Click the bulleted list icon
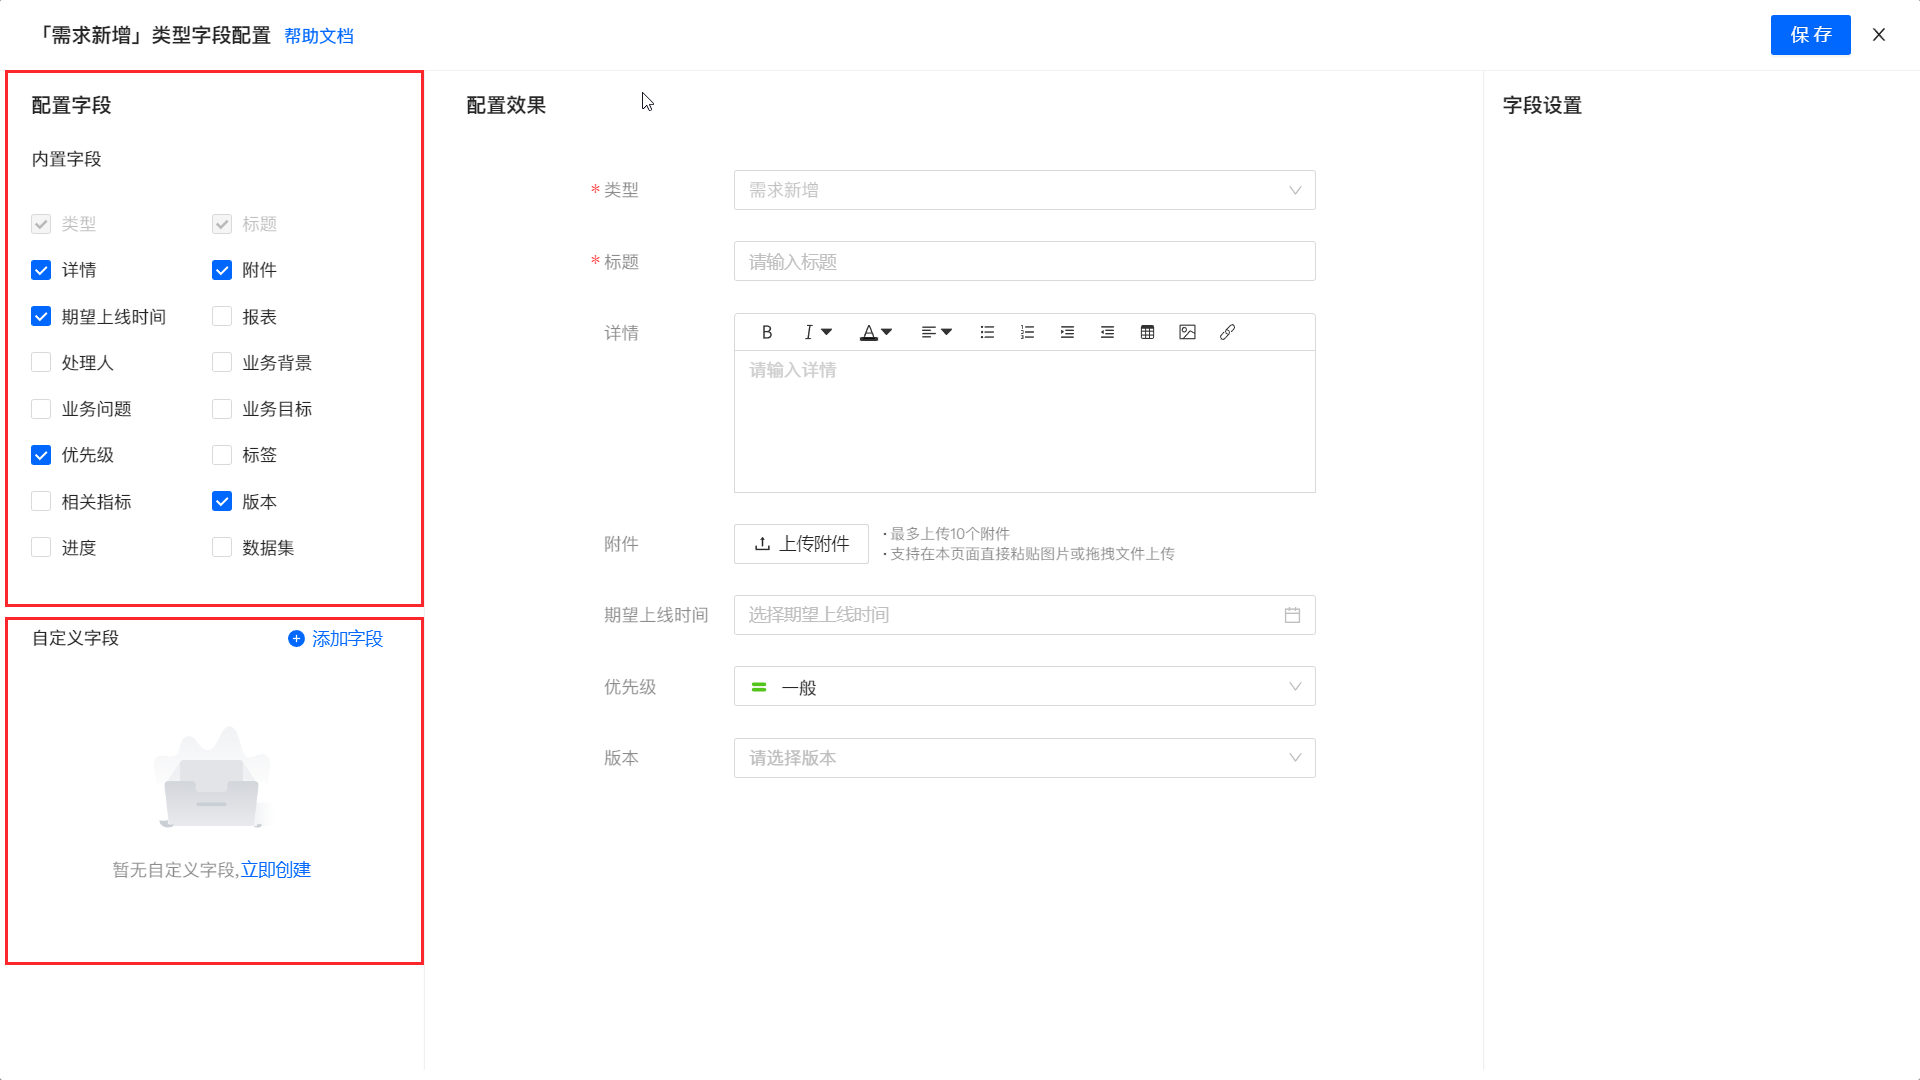Viewport: 1920px width, 1080px height. [987, 332]
